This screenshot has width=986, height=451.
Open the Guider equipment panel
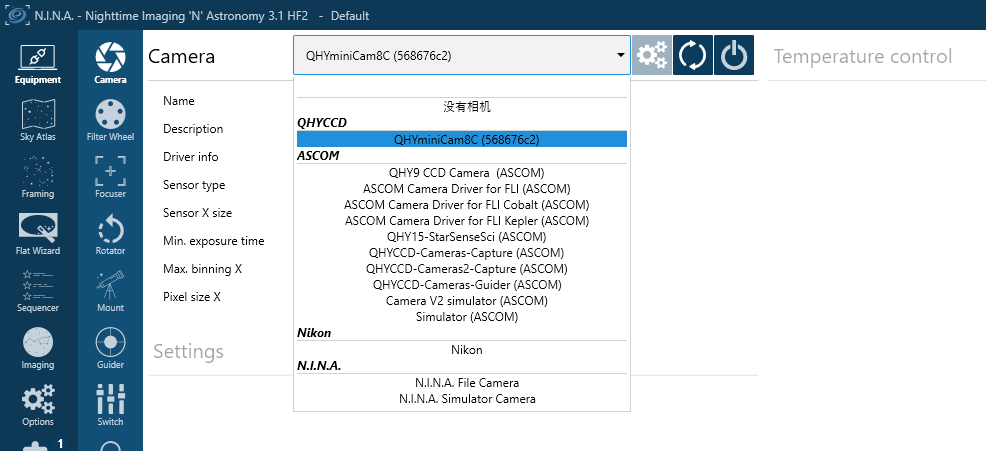(x=110, y=348)
